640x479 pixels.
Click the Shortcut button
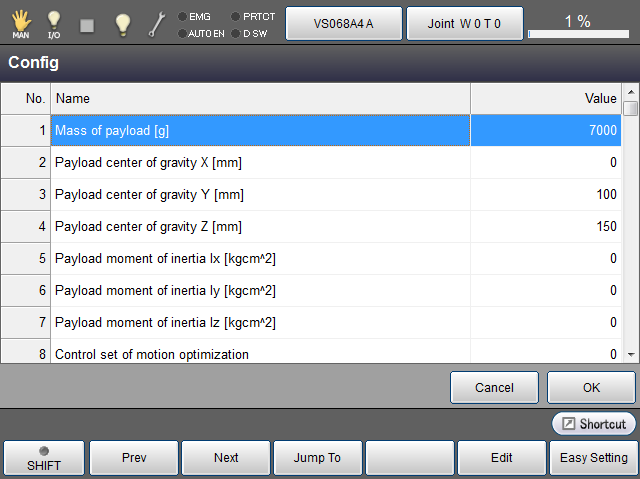click(593, 424)
